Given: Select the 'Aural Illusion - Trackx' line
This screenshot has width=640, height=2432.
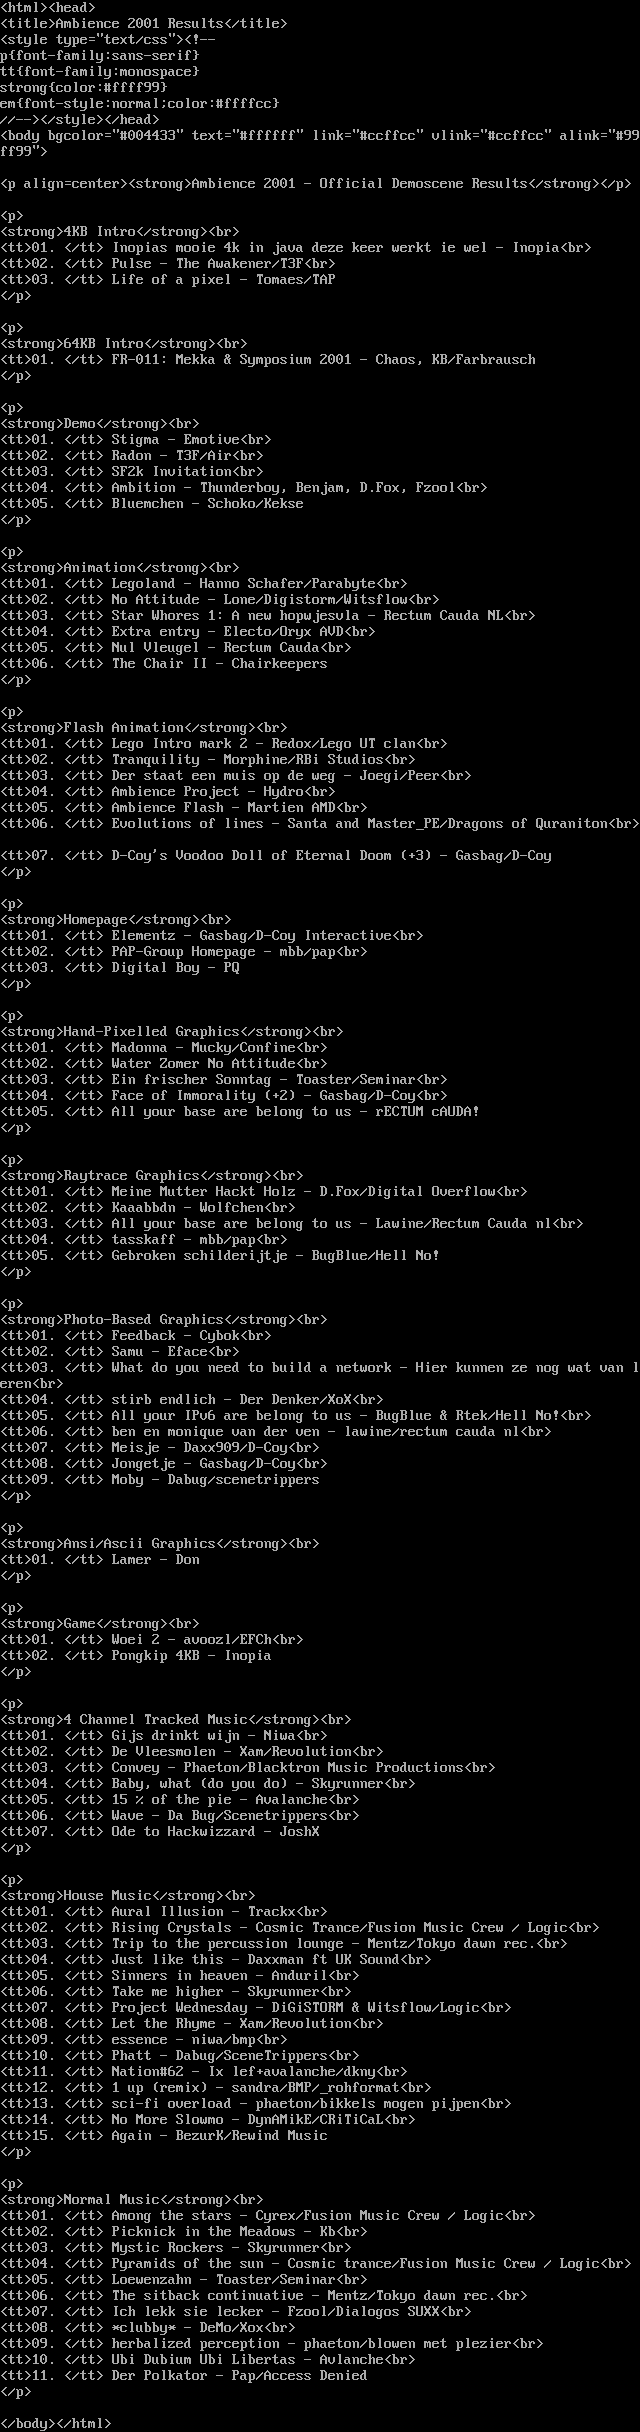Looking at the screenshot, I should [x=203, y=1911].
